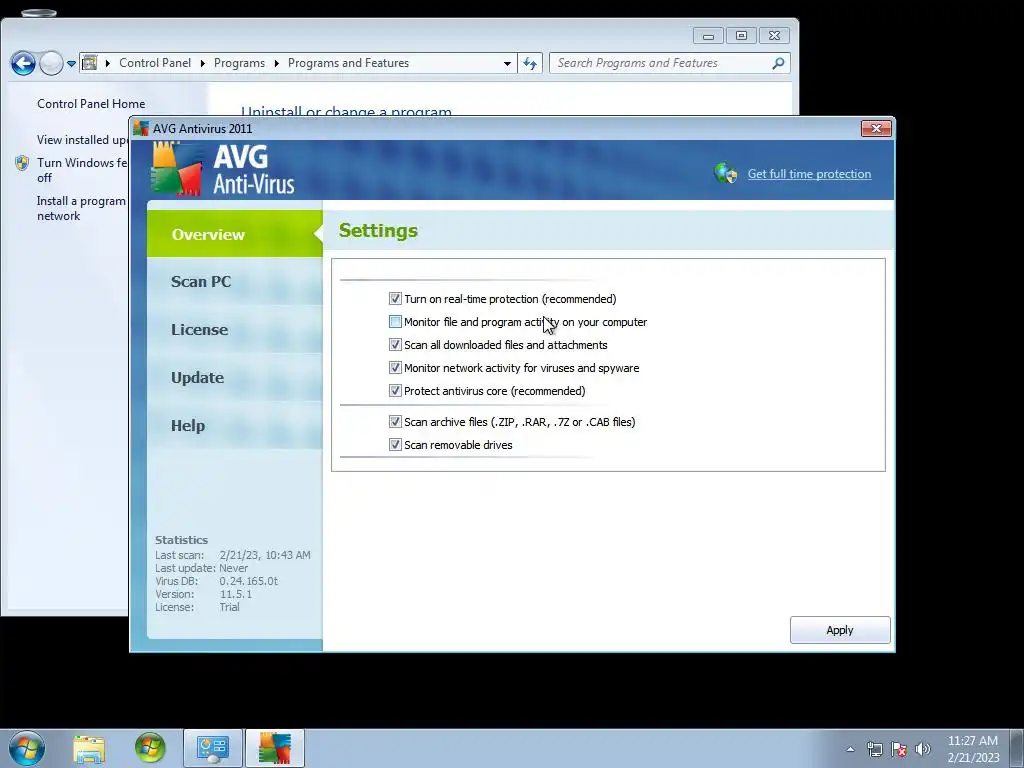The image size is (1024, 768).
Task: Click the AVG Anti-Virus logo in header
Action: [223, 169]
